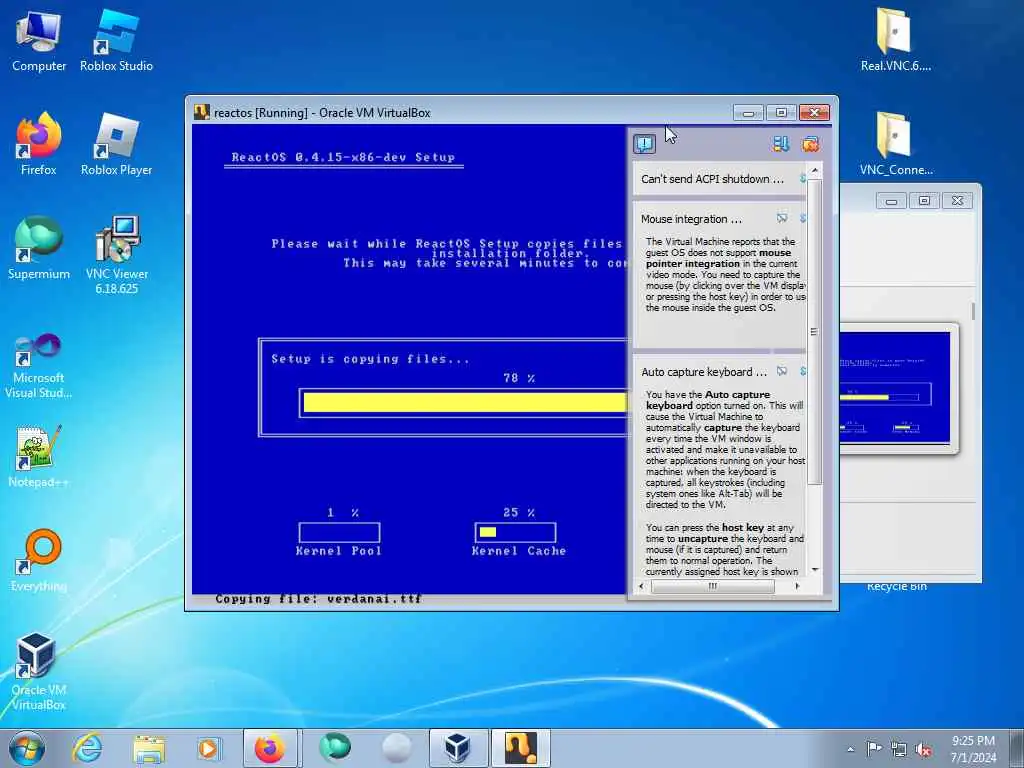Select the VNC_Conne... folder on desktop
The width and height of the screenshot is (1024, 768).
pos(895,144)
